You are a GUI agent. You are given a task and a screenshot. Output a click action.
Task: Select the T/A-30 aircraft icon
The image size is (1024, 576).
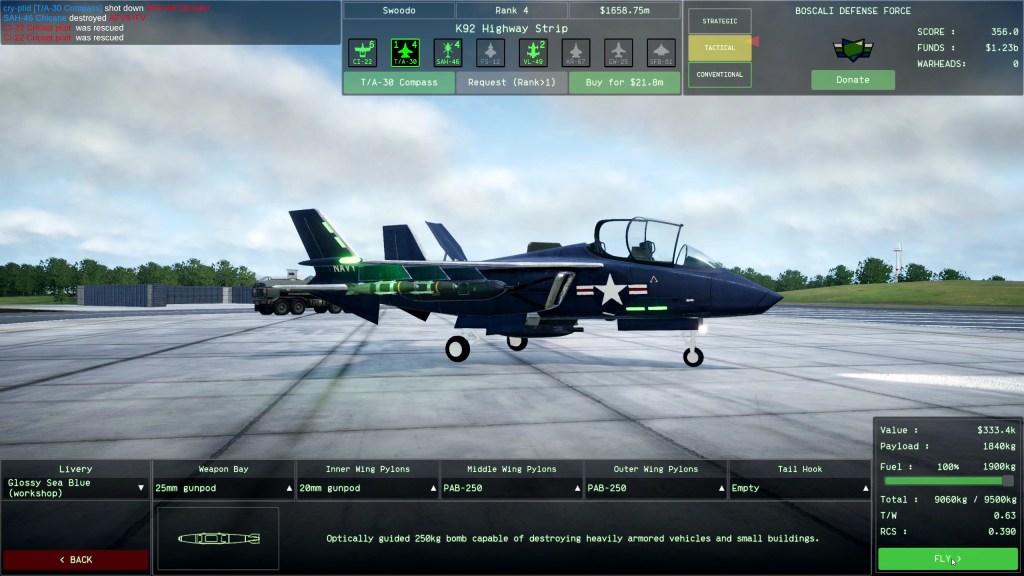tap(405, 53)
